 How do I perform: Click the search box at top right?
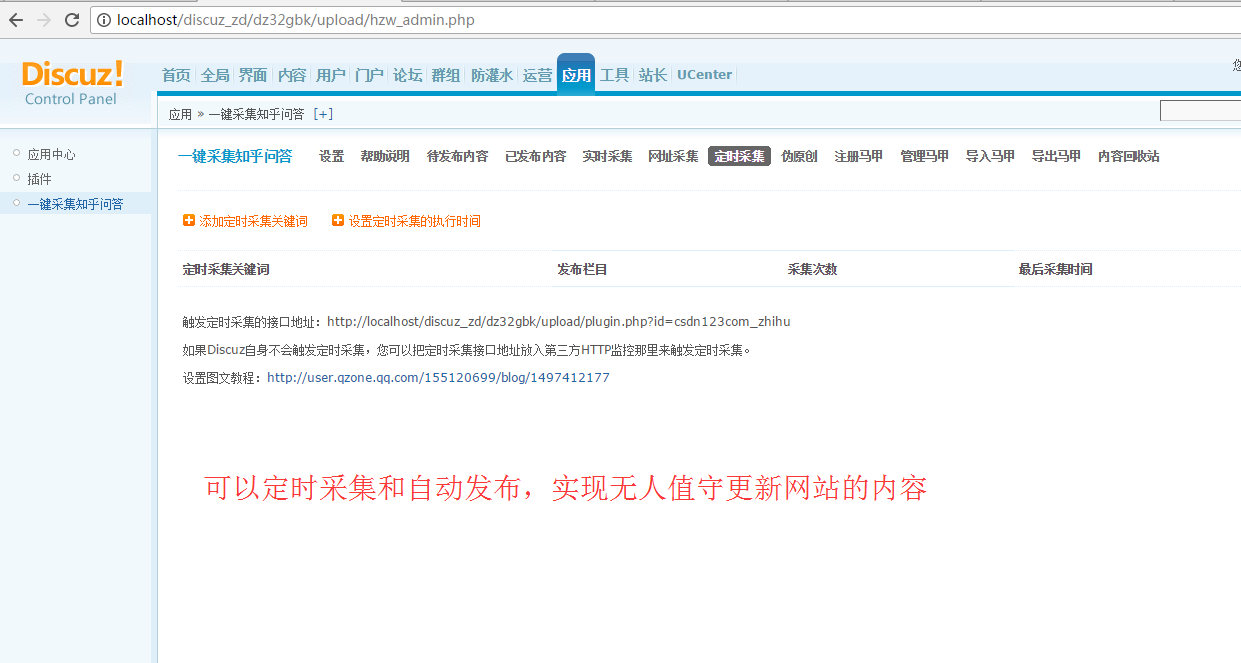click(1200, 111)
